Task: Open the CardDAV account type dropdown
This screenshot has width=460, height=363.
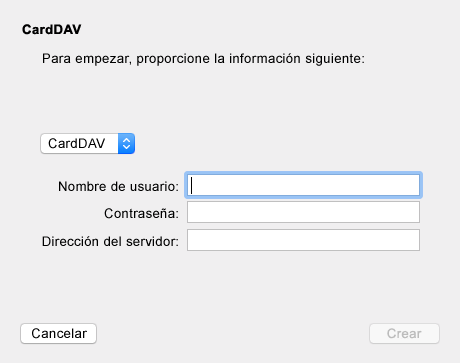Action: click(87, 144)
